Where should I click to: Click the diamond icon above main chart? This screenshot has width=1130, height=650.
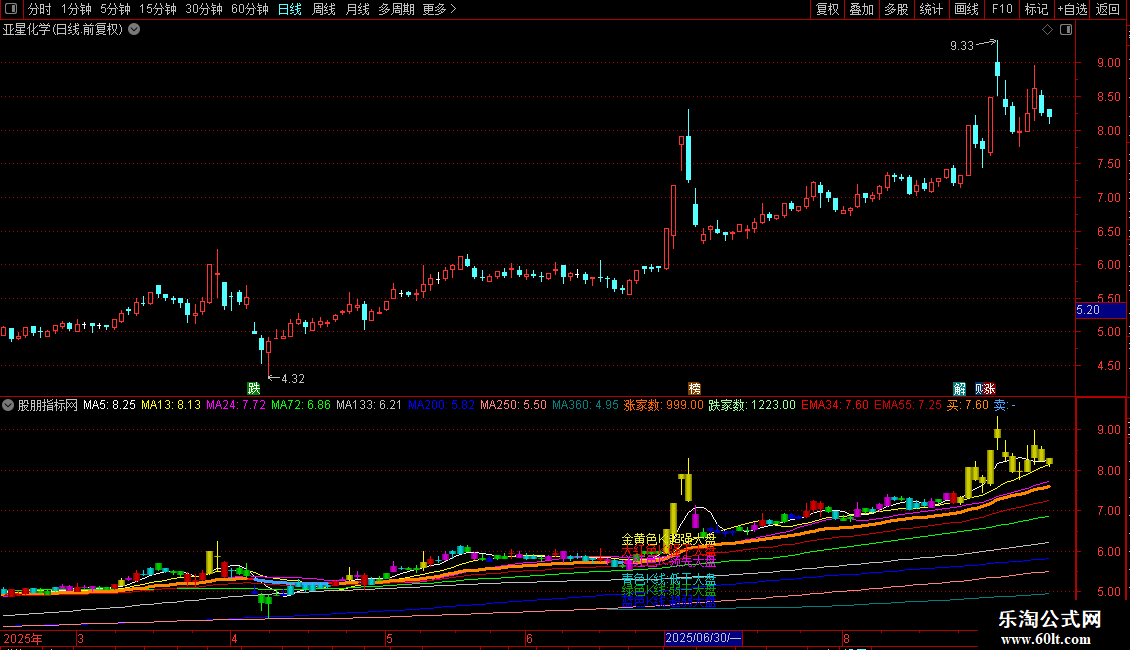tap(1047, 30)
